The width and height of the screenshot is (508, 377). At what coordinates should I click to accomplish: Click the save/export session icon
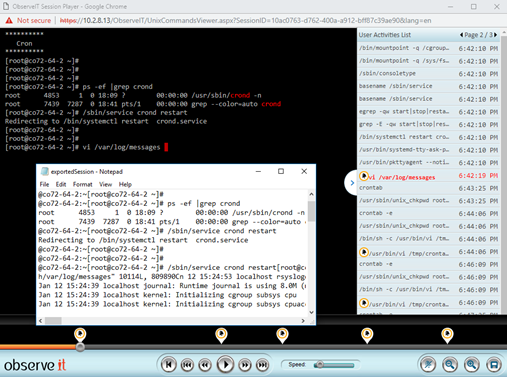(x=494, y=365)
